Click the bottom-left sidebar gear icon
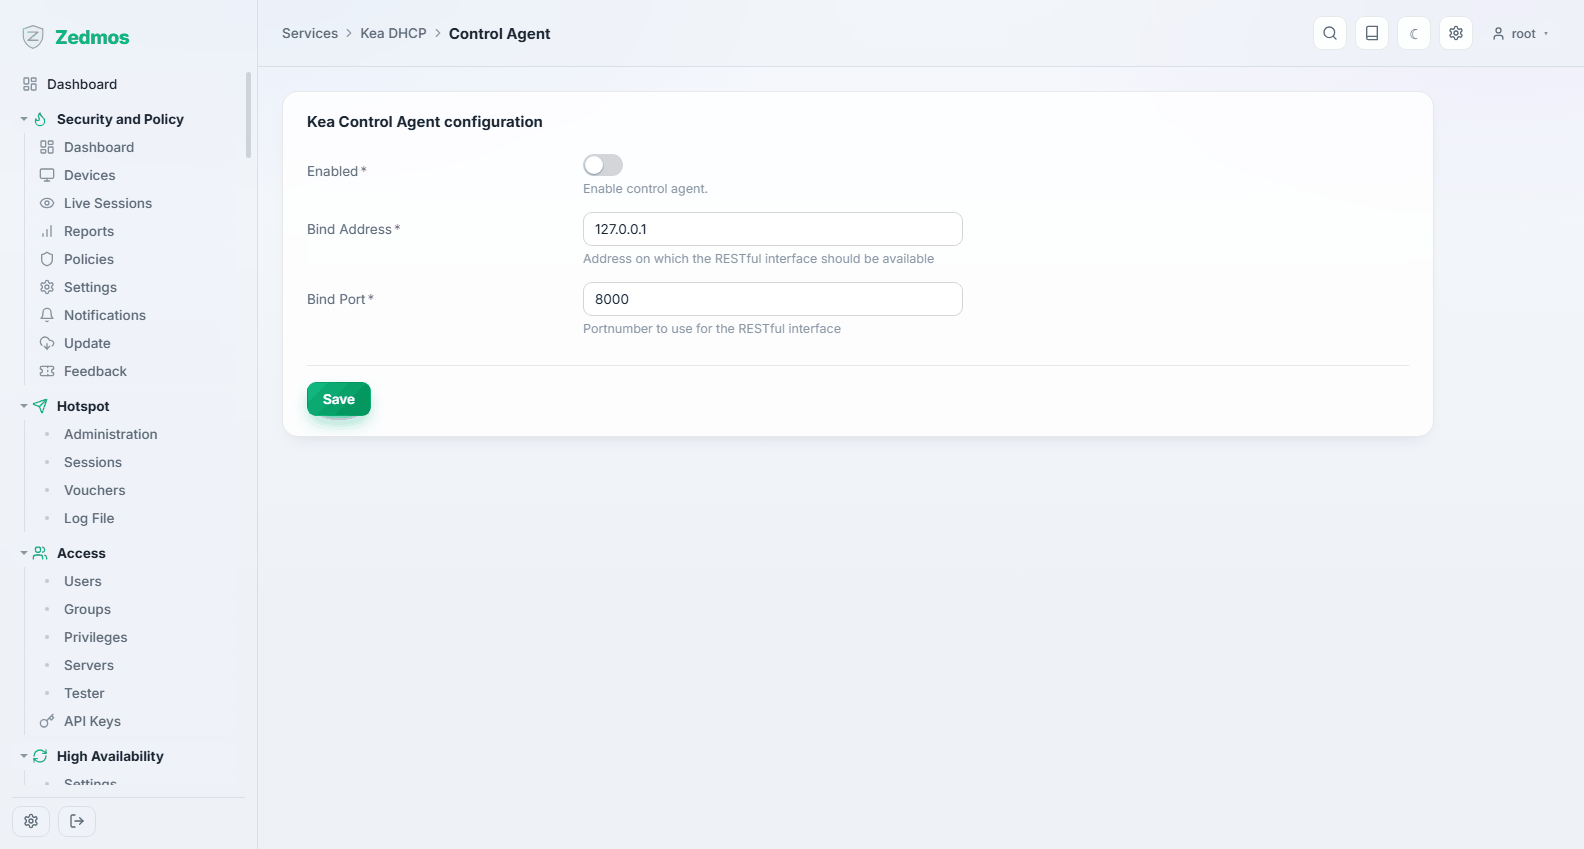The width and height of the screenshot is (1584, 849). click(31, 821)
